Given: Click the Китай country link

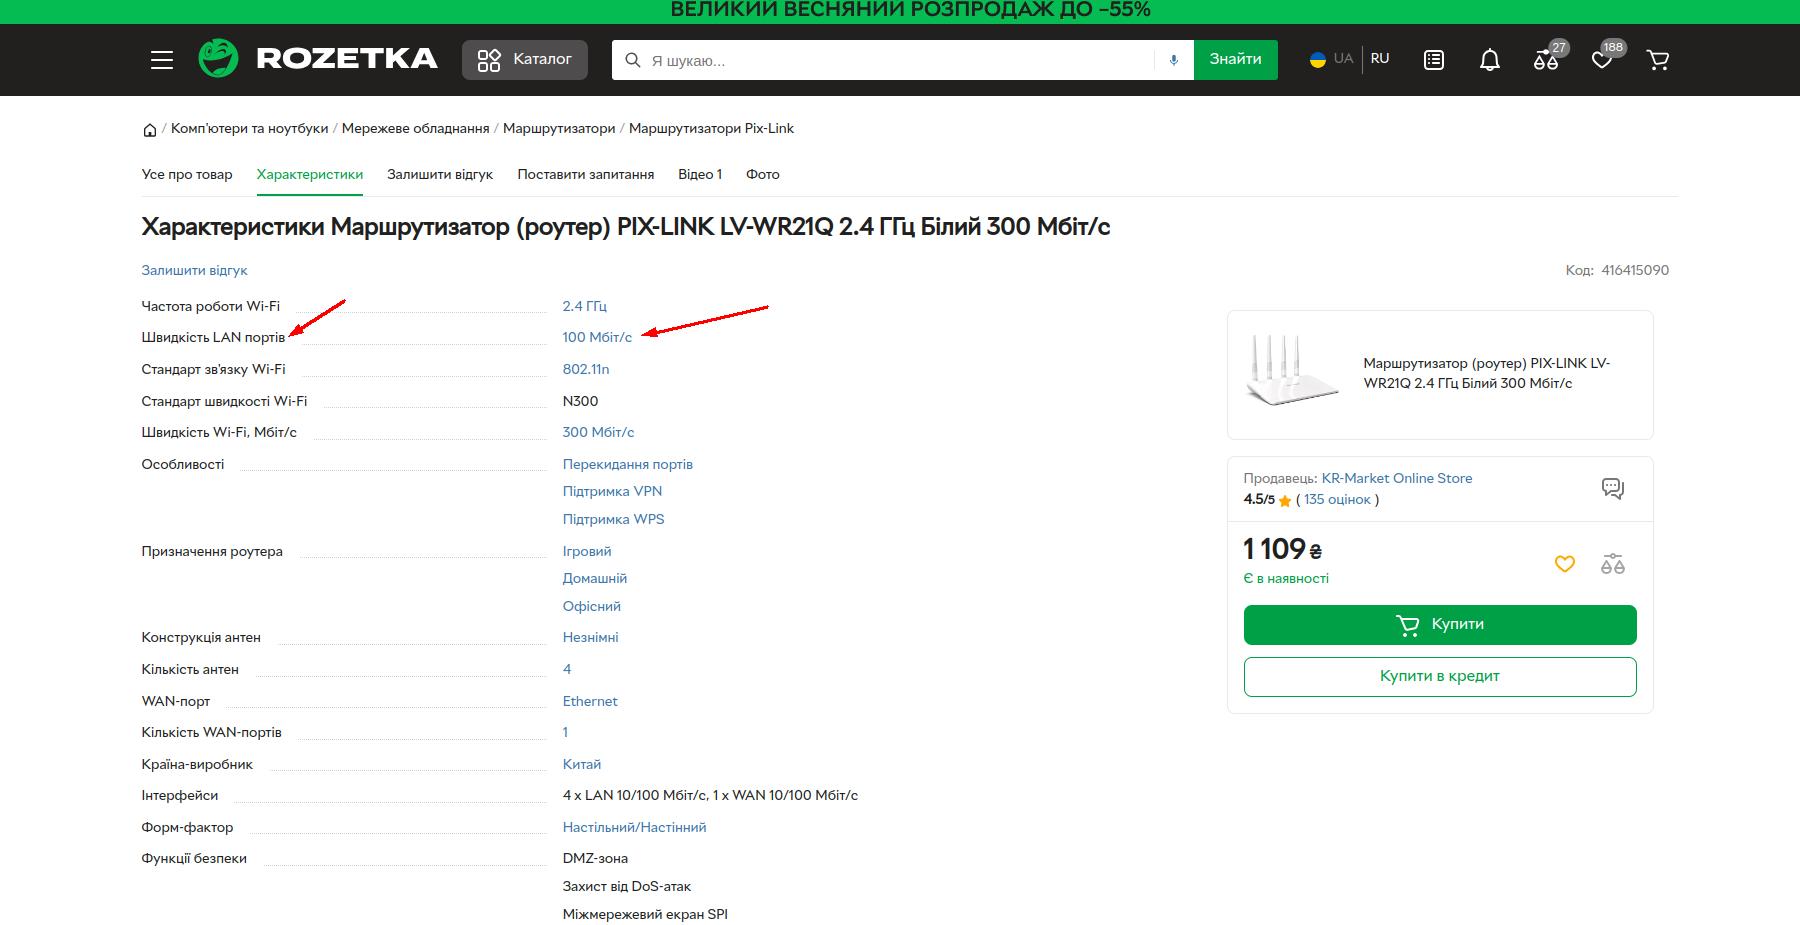Looking at the screenshot, I should 582,765.
